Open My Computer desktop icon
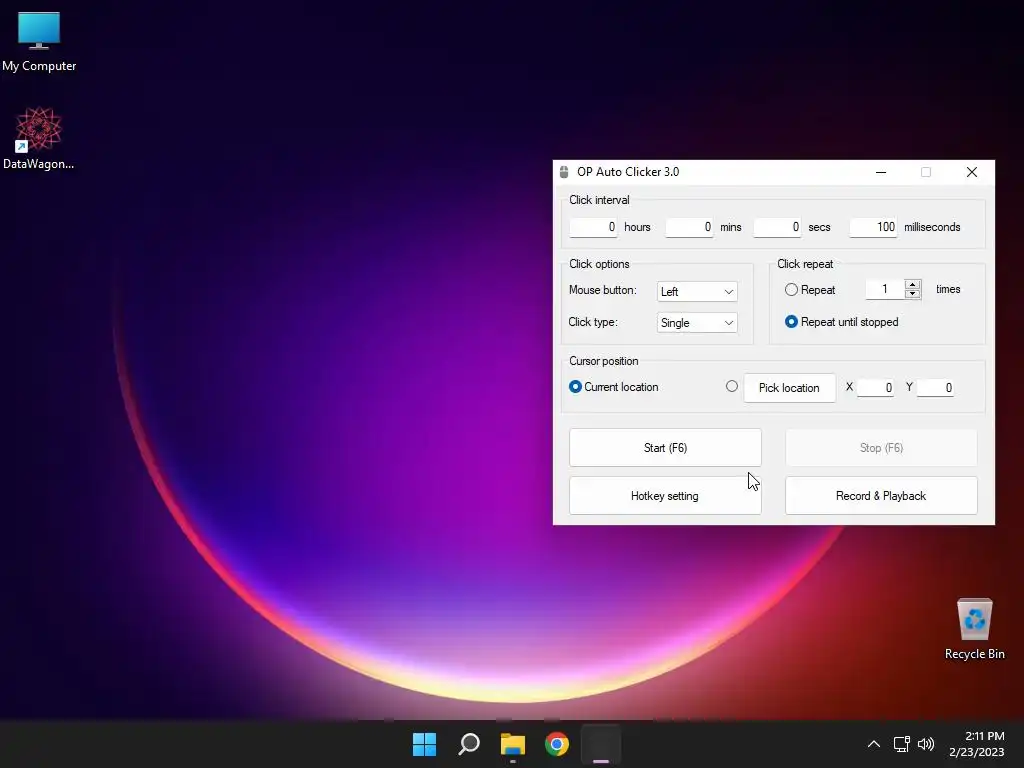Image resolution: width=1024 pixels, height=768 pixels. pos(39,42)
